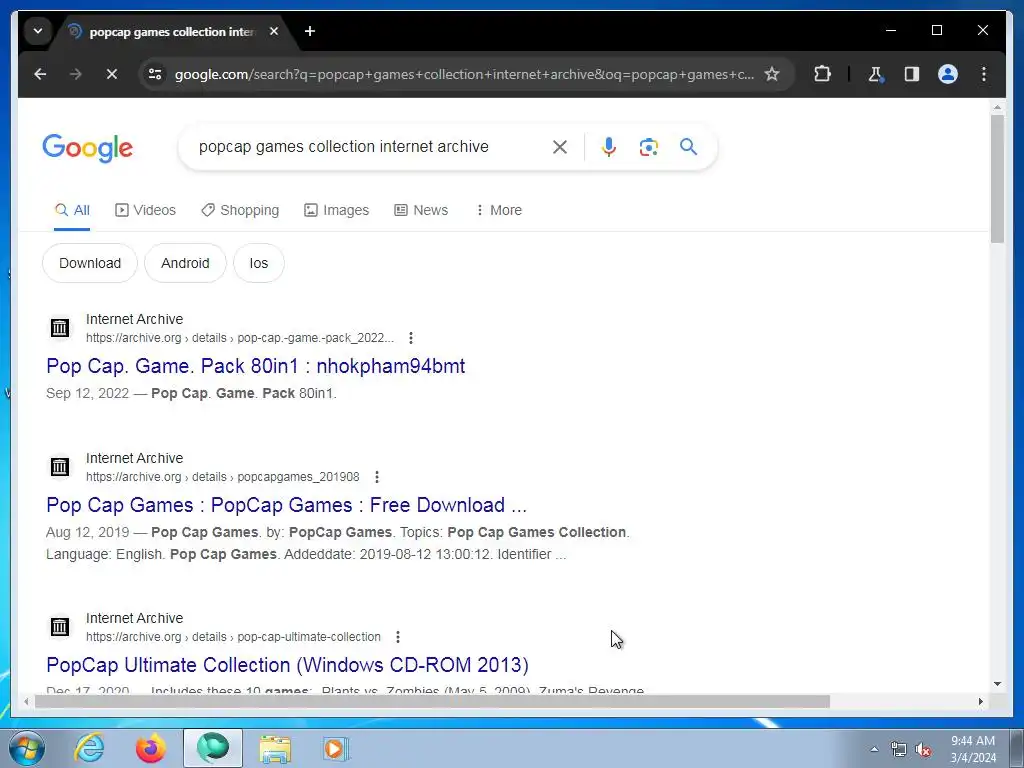The width and height of the screenshot is (1024, 768).
Task: Bookmark this page with the star
Action: pos(772,74)
